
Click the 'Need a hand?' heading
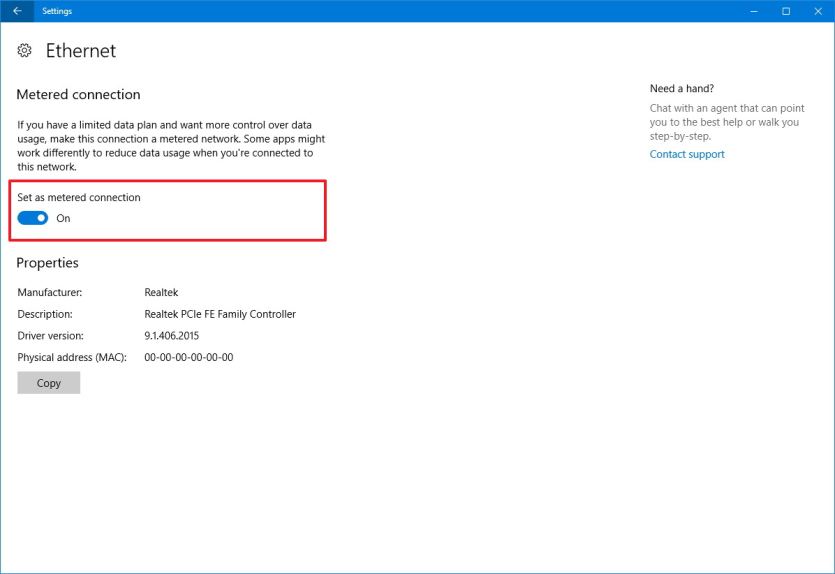pos(682,88)
